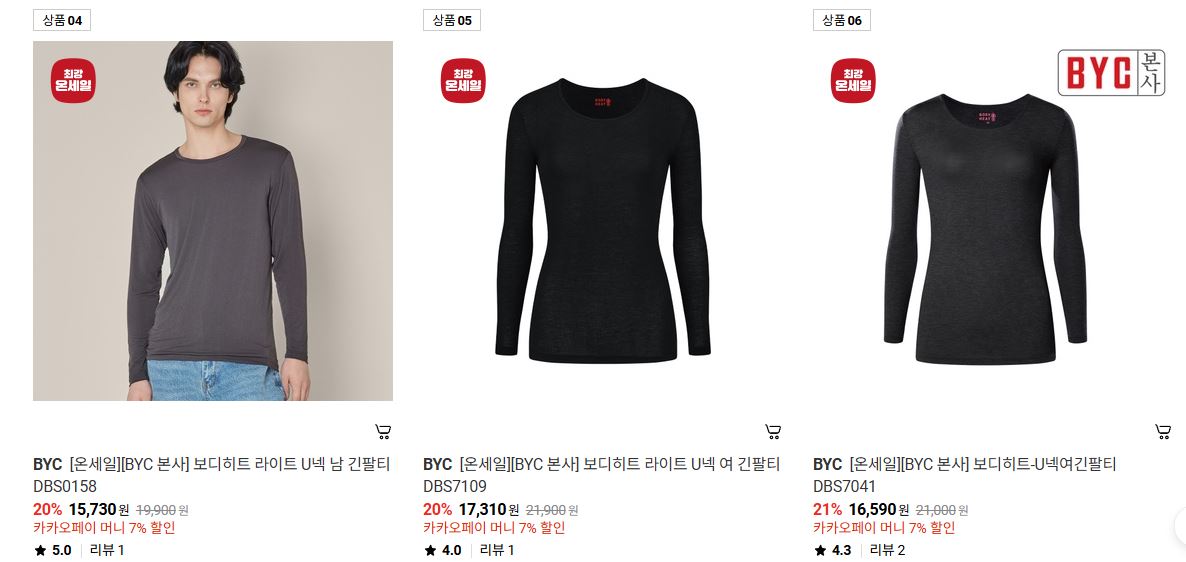The height and width of the screenshot is (562, 1186).
Task: Click the BYC brand name on product 06
Action: tap(827, 464)
